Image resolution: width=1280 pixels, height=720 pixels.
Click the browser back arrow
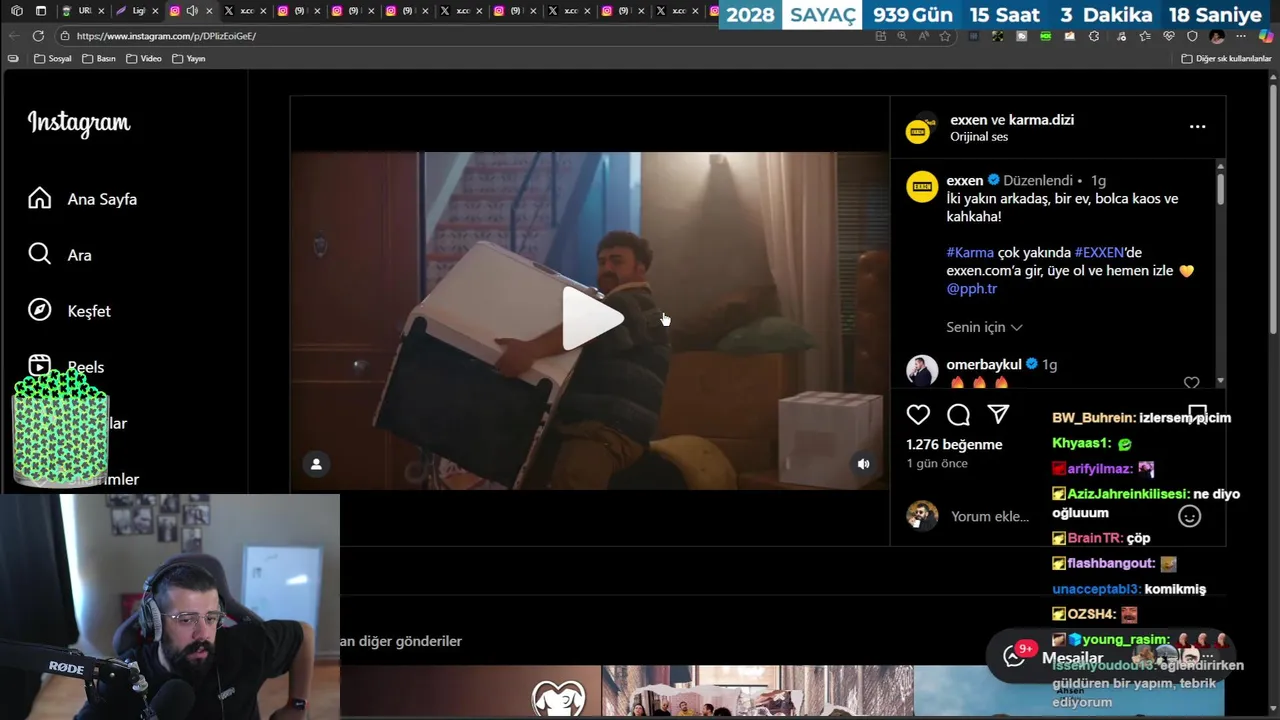pyautogui.click(x=13, y=36)
